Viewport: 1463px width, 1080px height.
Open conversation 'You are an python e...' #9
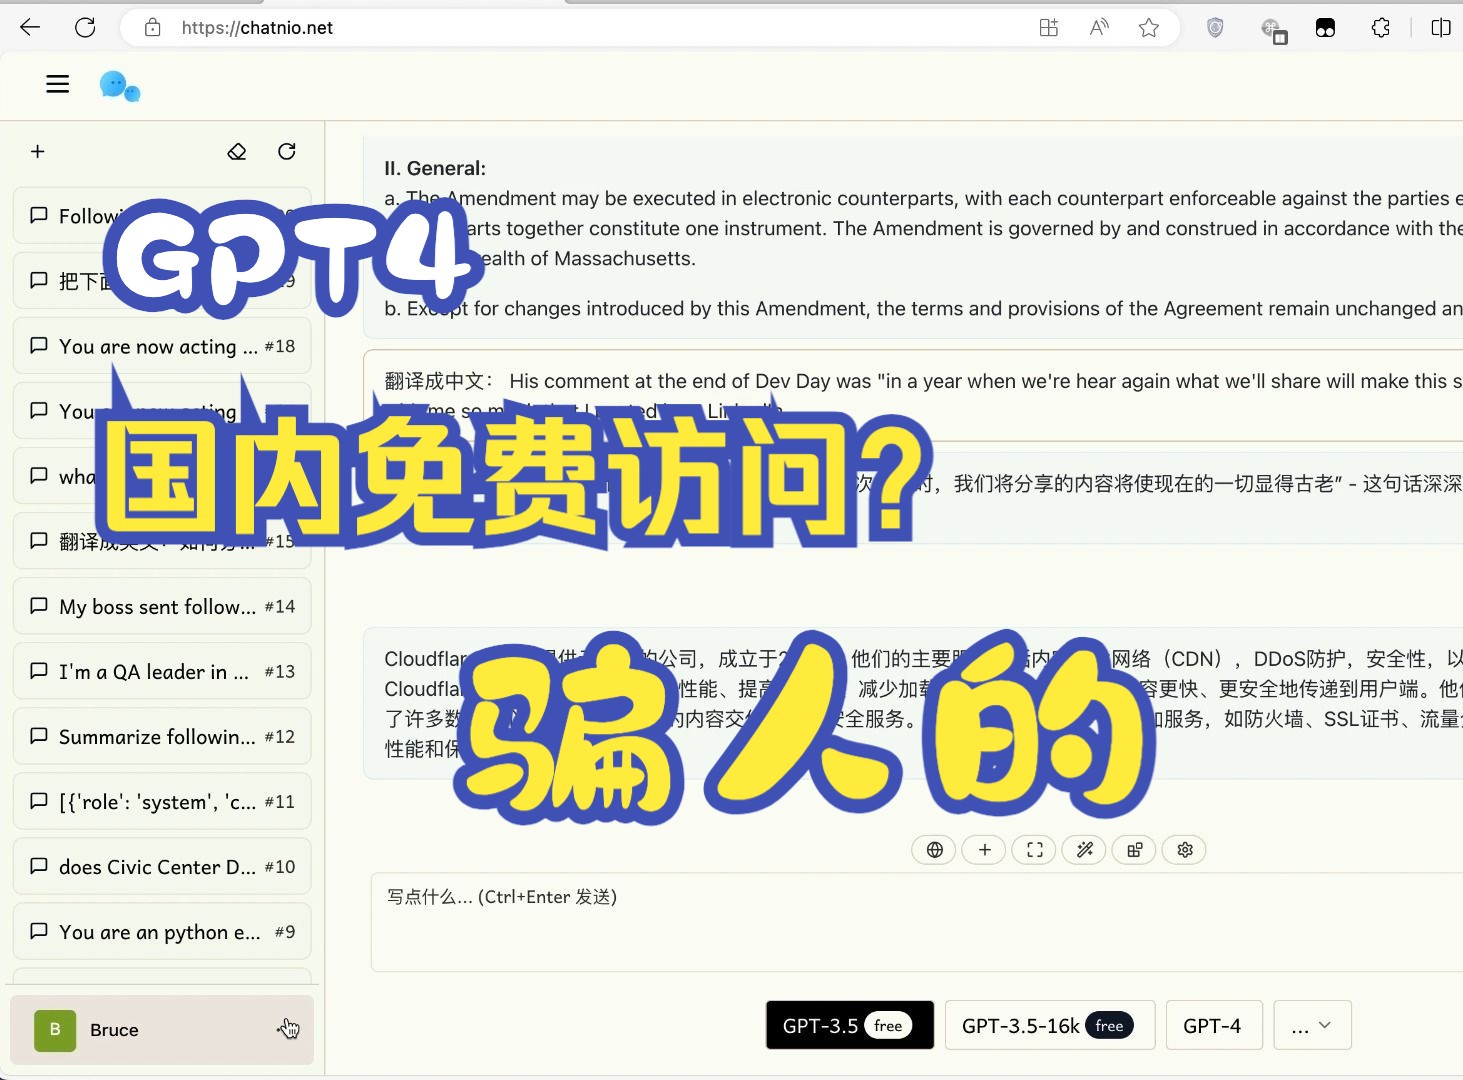[x=162, y=931]
